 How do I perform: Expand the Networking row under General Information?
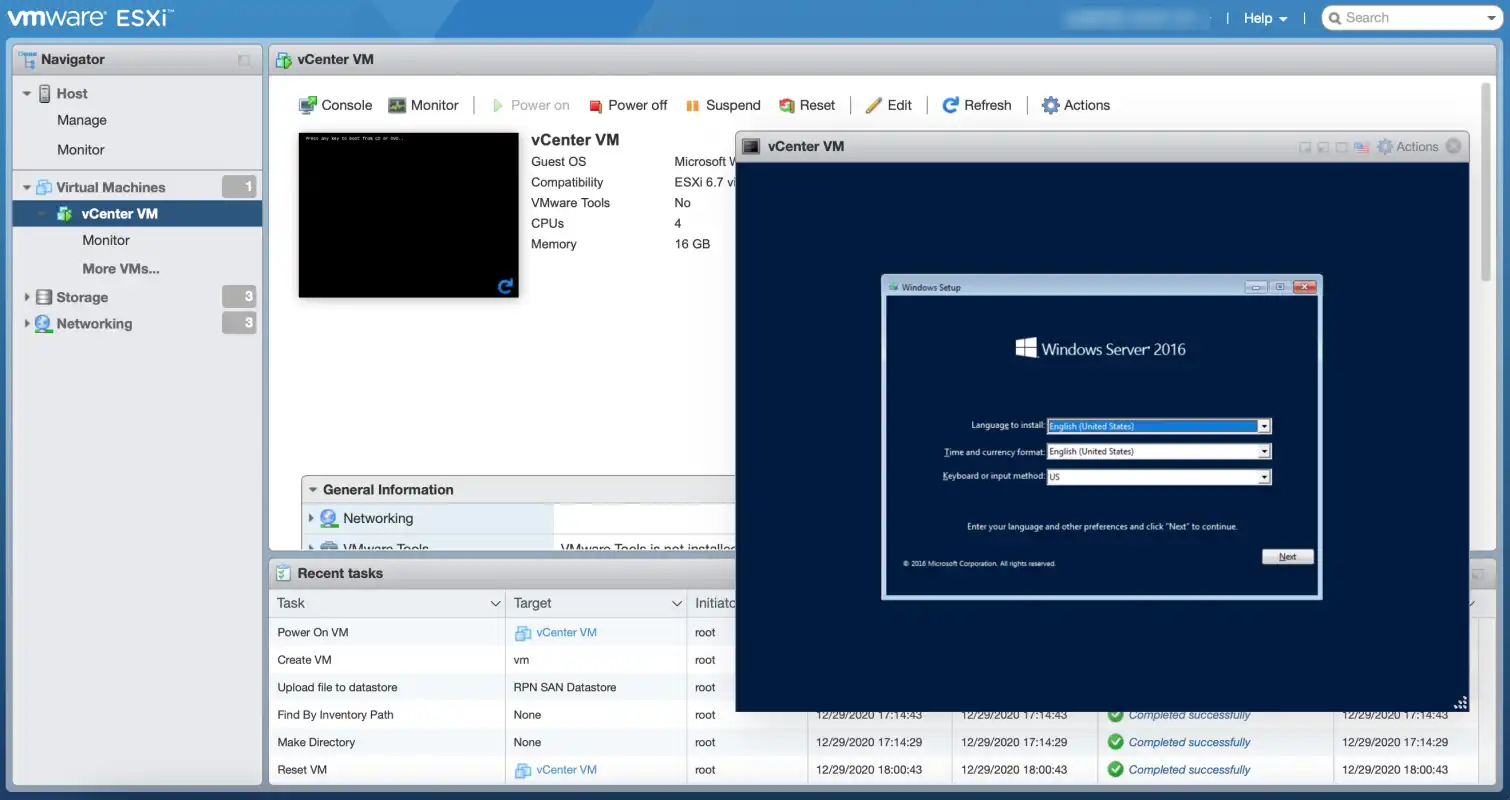[311, 518]
